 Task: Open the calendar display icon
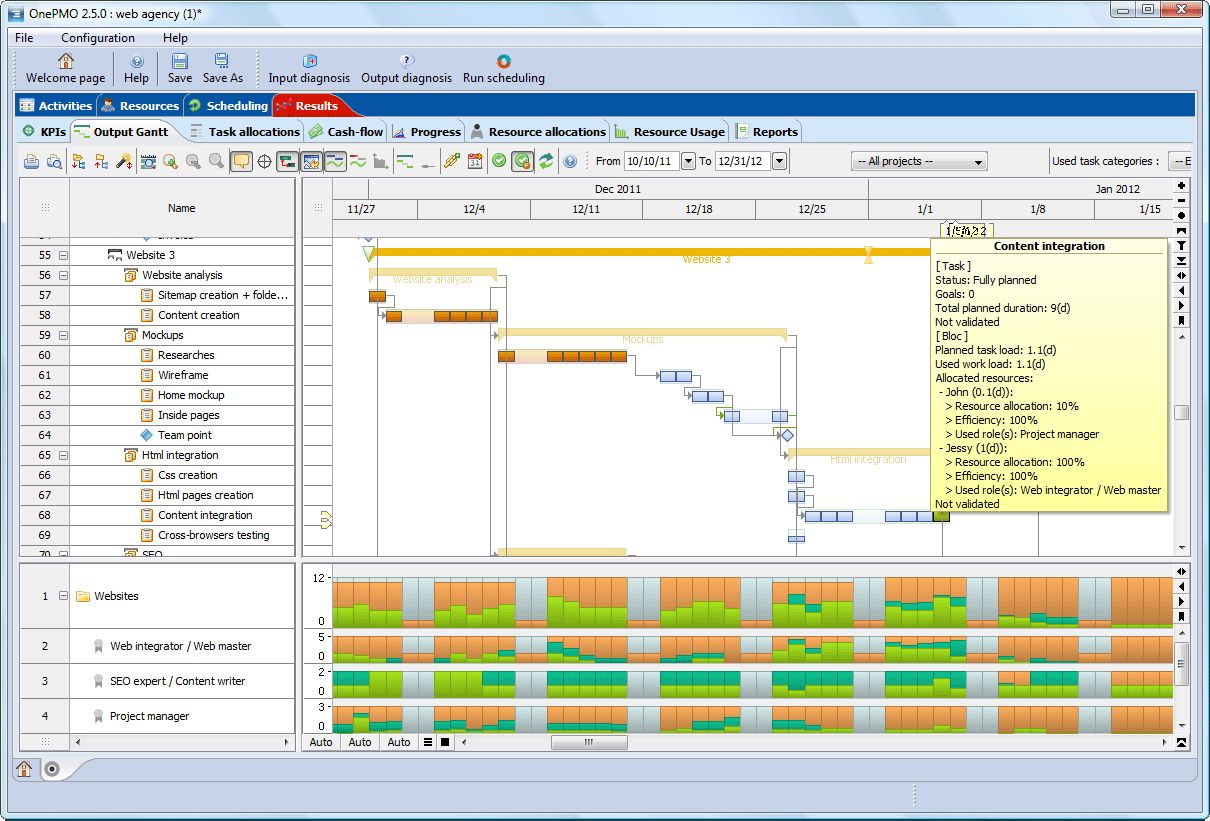click(x=475, y=160)
